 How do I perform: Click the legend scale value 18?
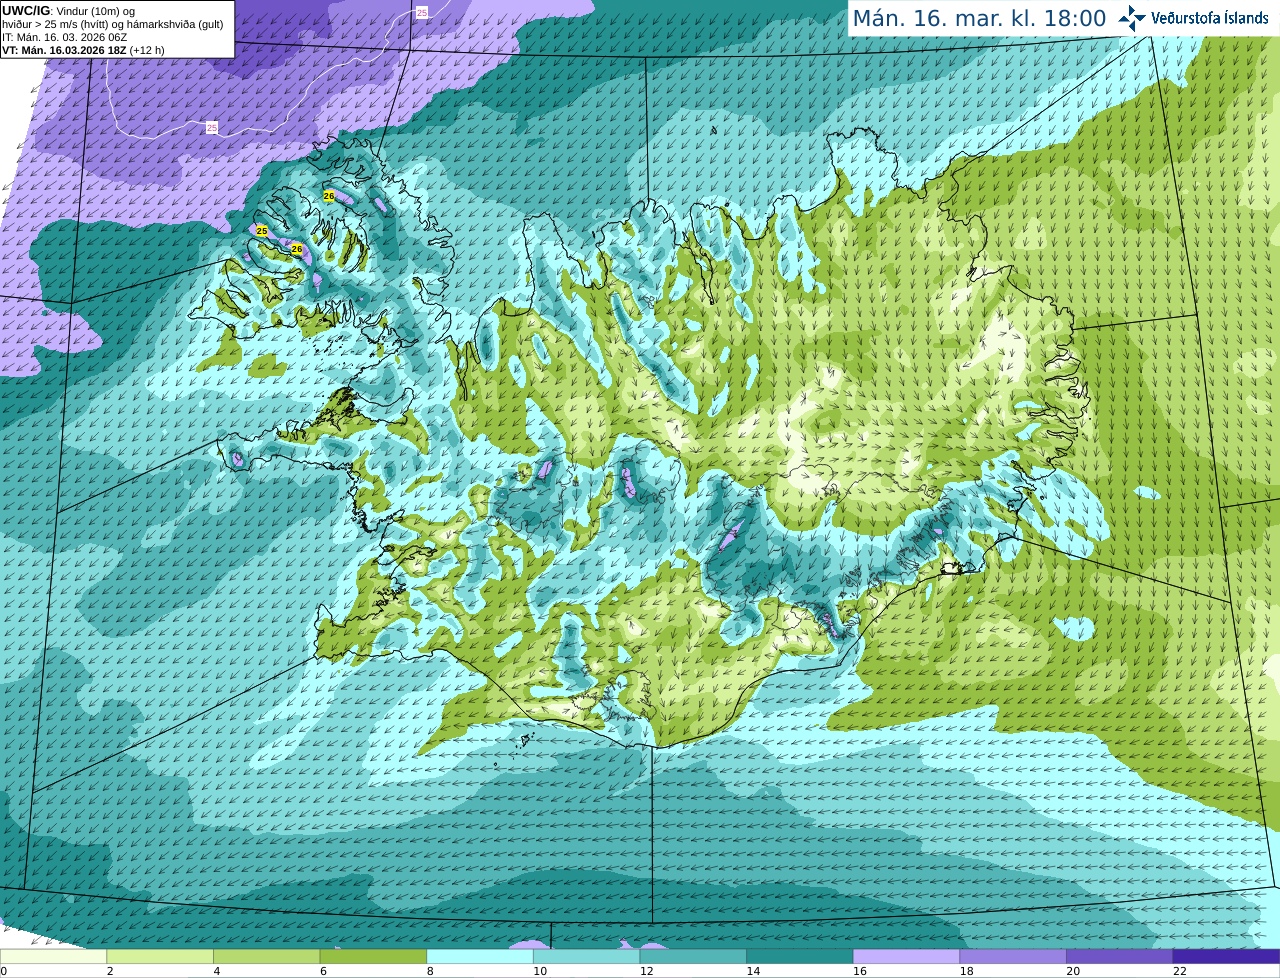click(967, 971)
